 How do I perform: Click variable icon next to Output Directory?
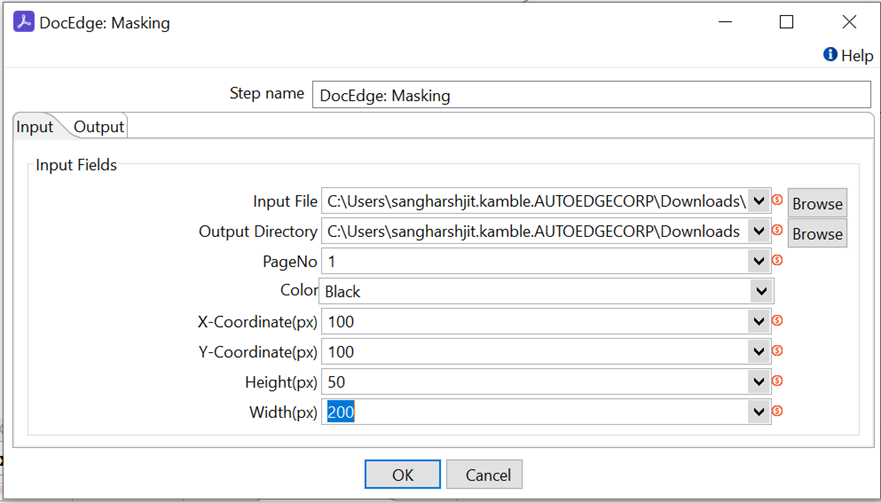pyautogui.click(x=777, y=230)
